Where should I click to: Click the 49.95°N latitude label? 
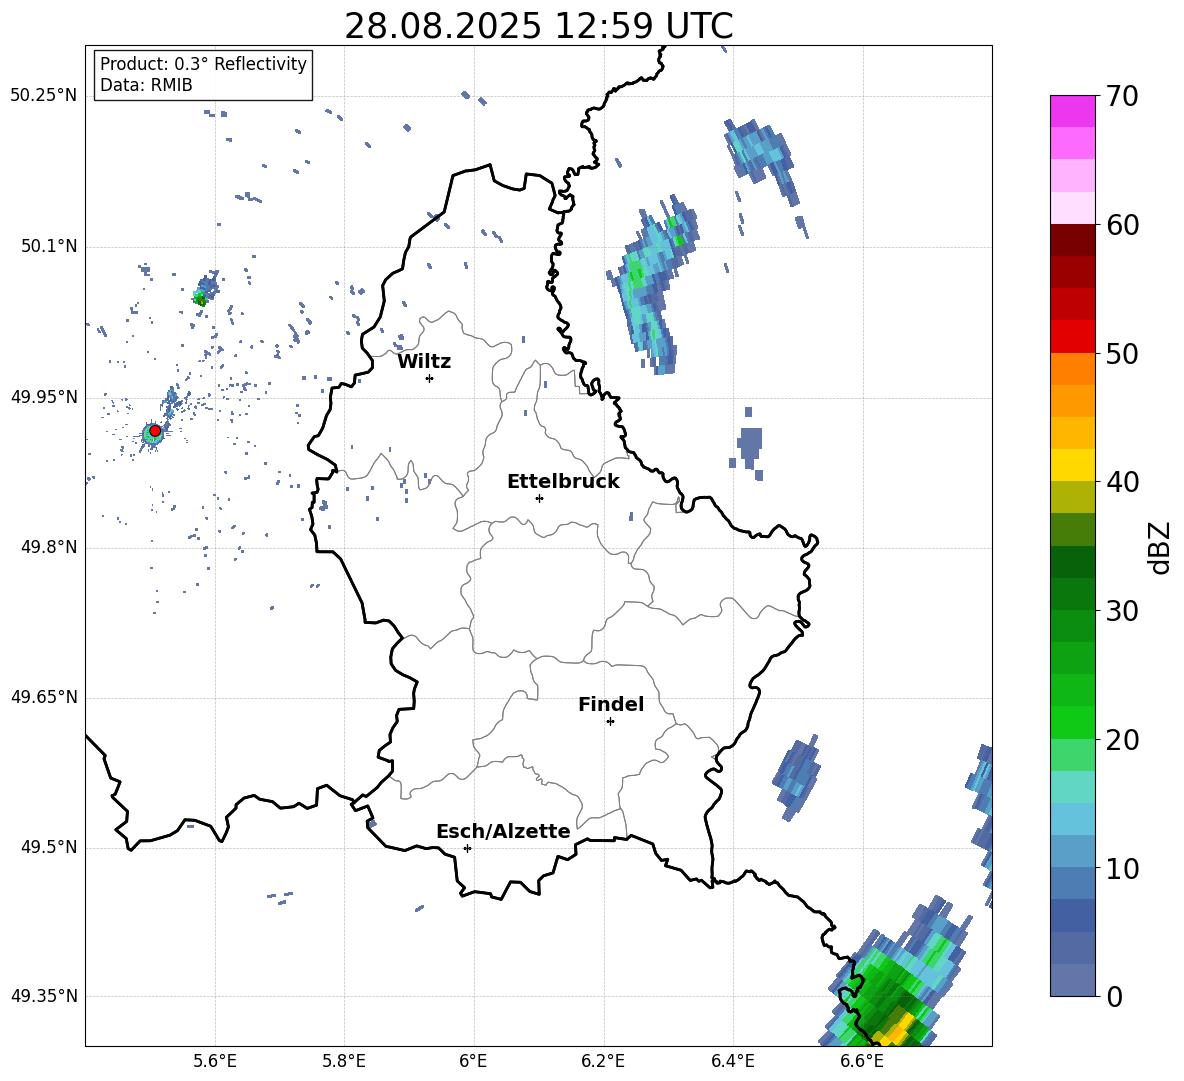43,397
